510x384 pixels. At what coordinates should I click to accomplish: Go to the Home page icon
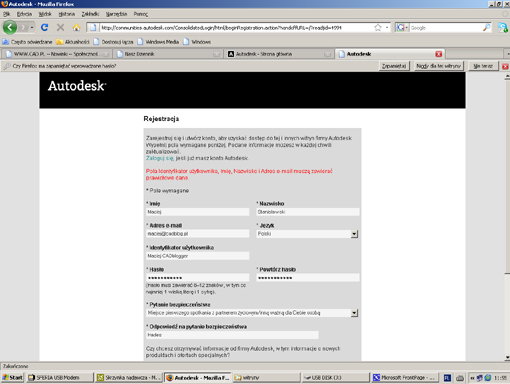(x=76, y=27)
